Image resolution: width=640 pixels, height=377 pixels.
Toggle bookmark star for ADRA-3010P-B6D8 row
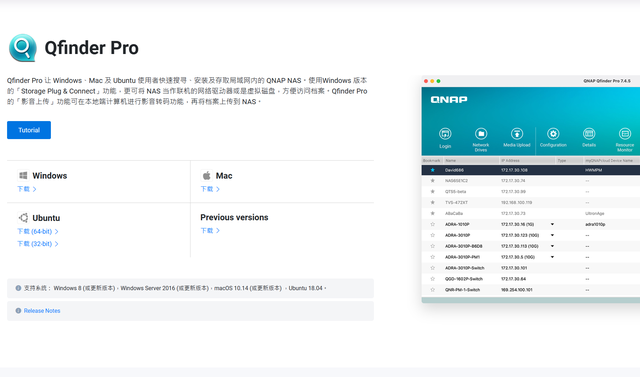pyautogui.click(x=433, y=246)
